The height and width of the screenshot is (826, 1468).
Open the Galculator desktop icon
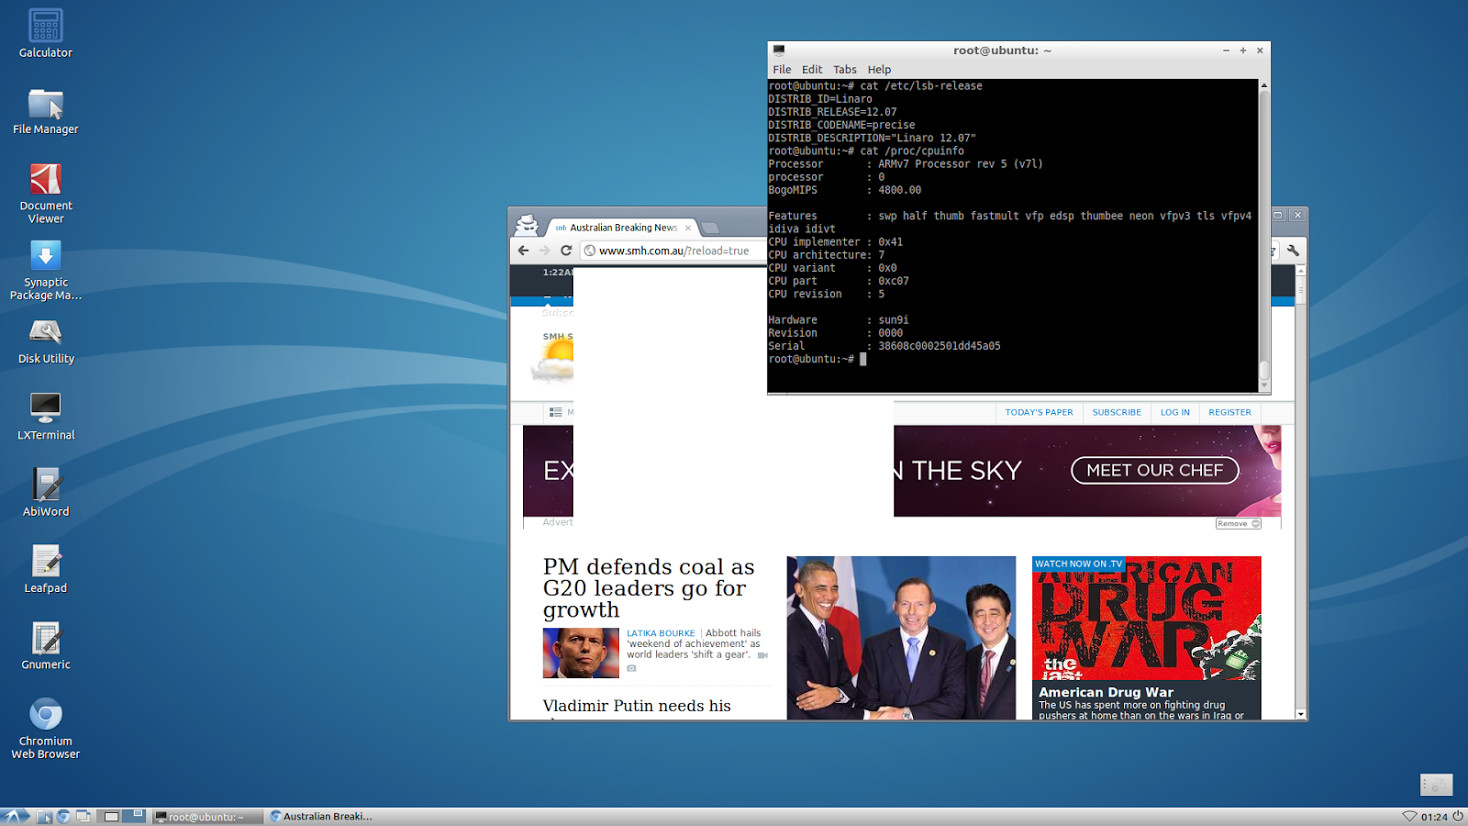45,33
